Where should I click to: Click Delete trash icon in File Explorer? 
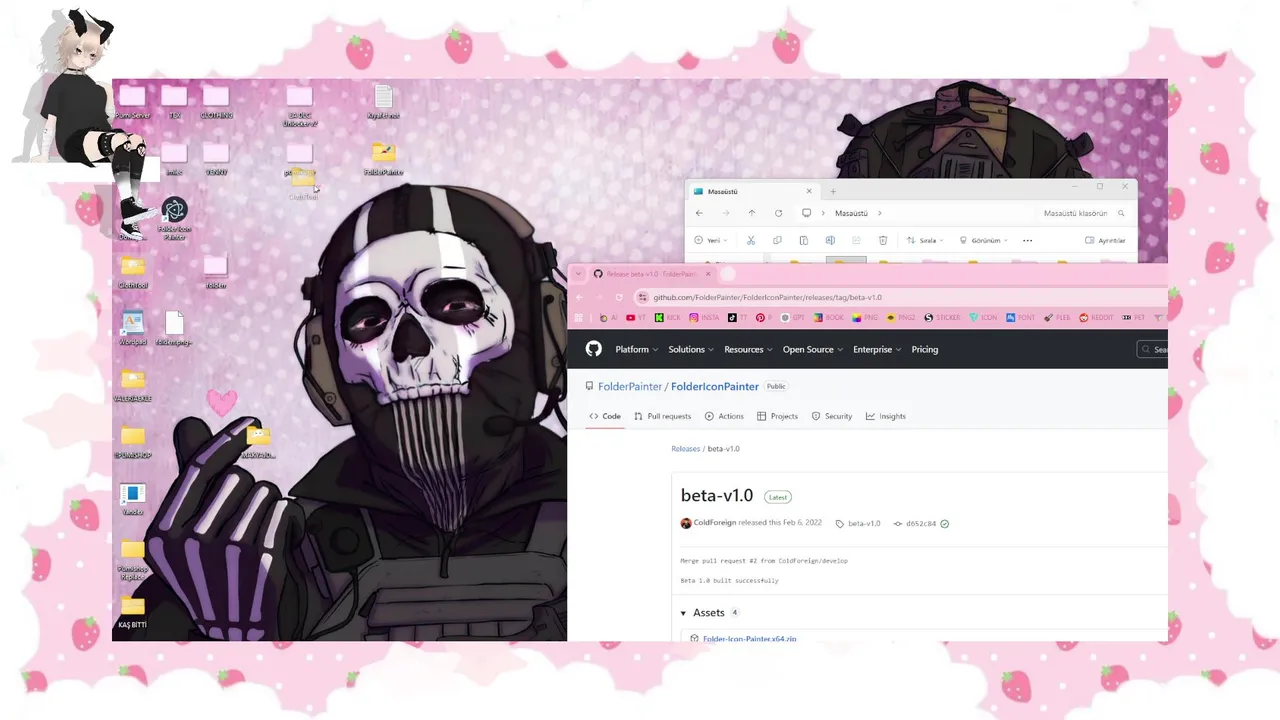tap(883, 240)
